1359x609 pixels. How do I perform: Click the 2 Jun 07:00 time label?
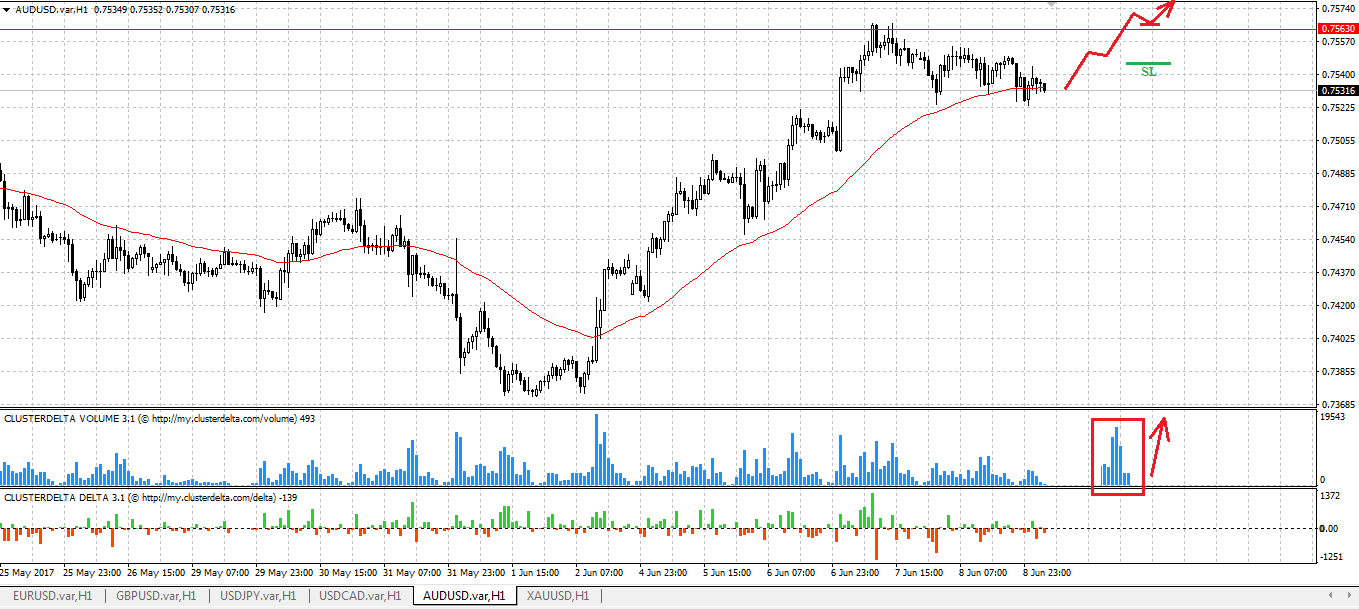point(599,574)
